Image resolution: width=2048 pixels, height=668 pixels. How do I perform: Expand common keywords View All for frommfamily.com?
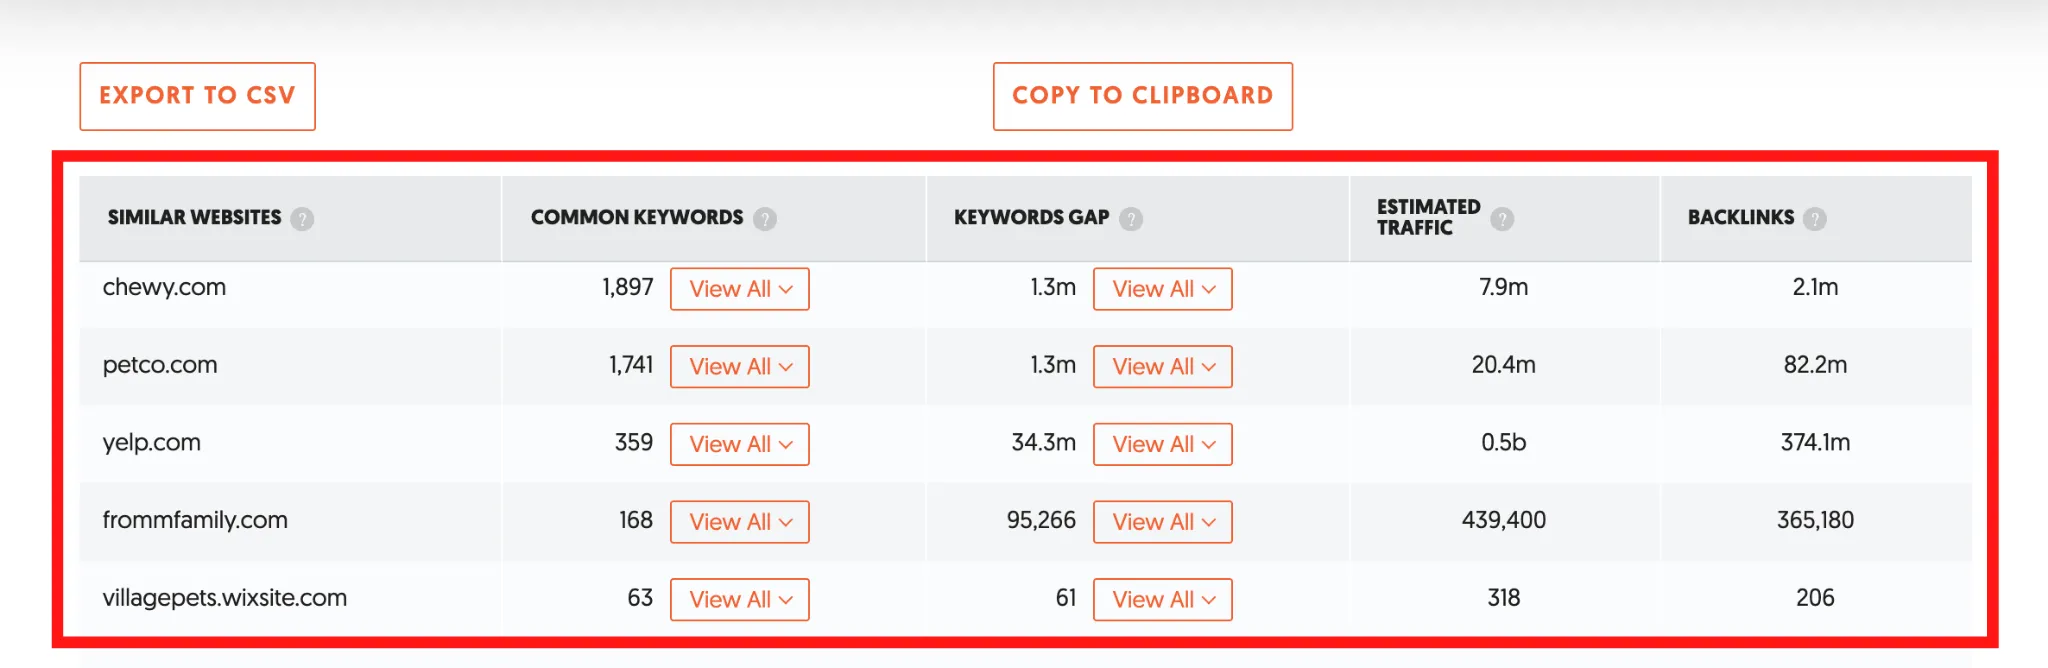[x=740, y=522]
